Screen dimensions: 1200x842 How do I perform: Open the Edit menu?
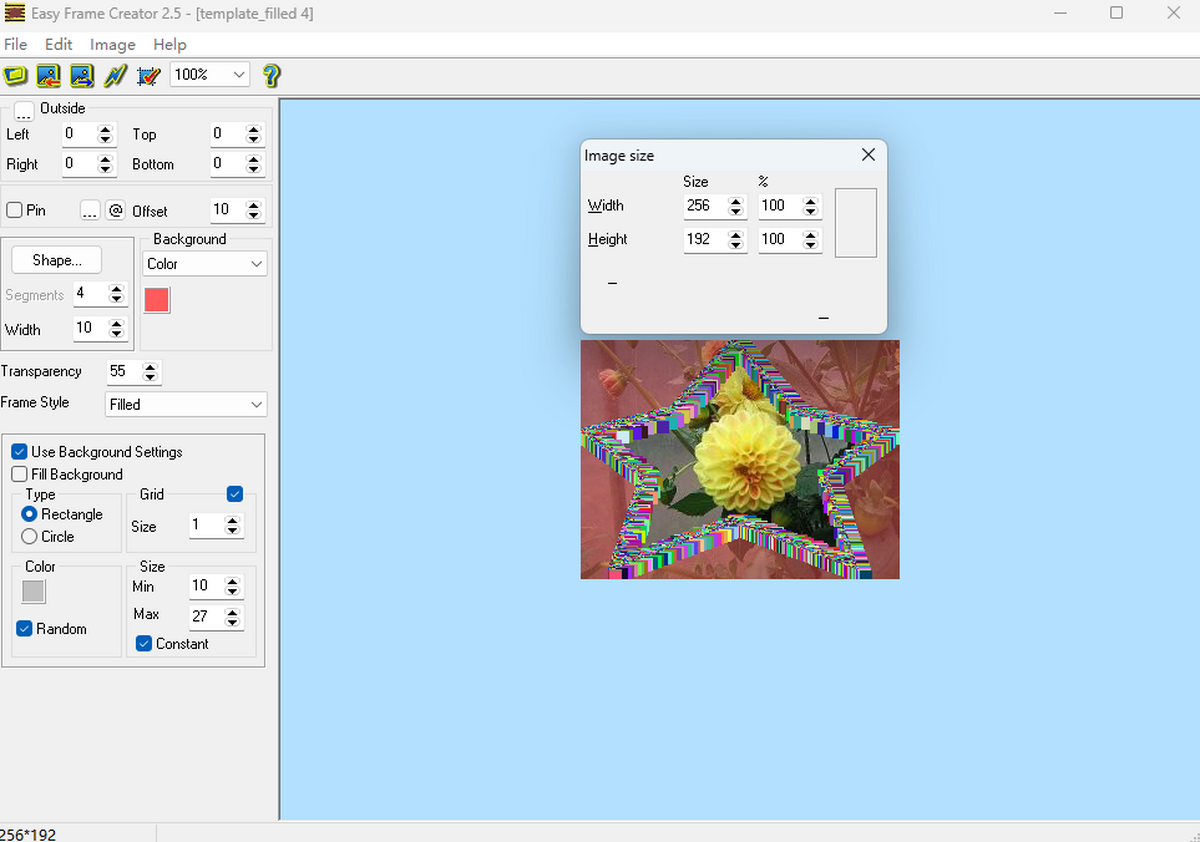point(59,44)
